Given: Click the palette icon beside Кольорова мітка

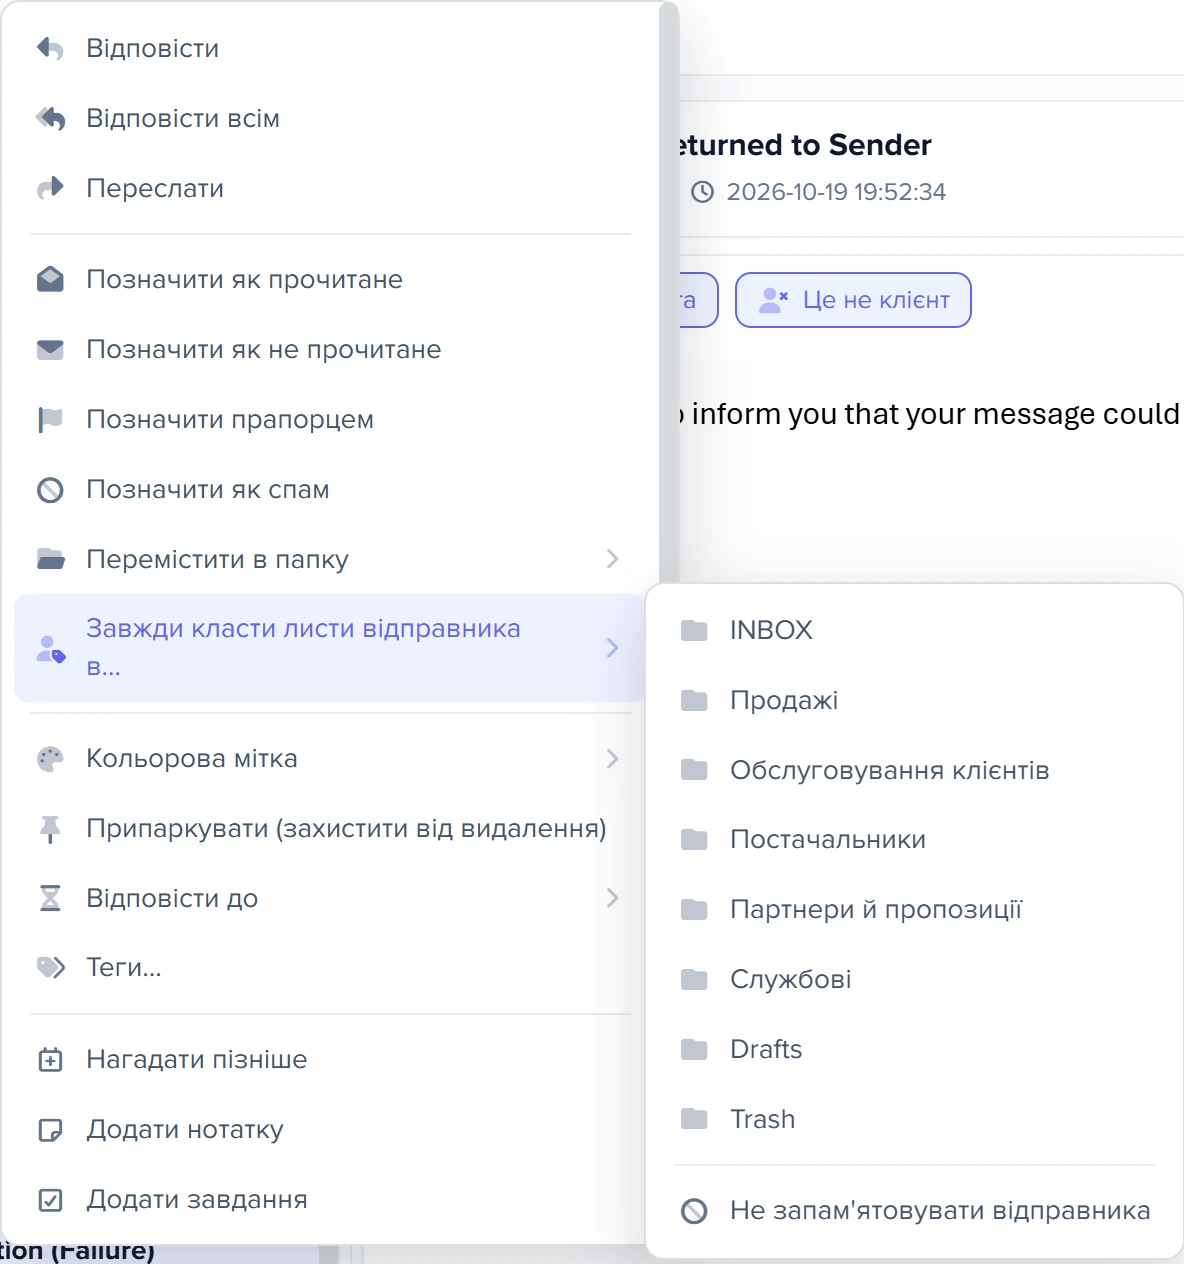Looking at the screenshot, I should click(50, 758).
